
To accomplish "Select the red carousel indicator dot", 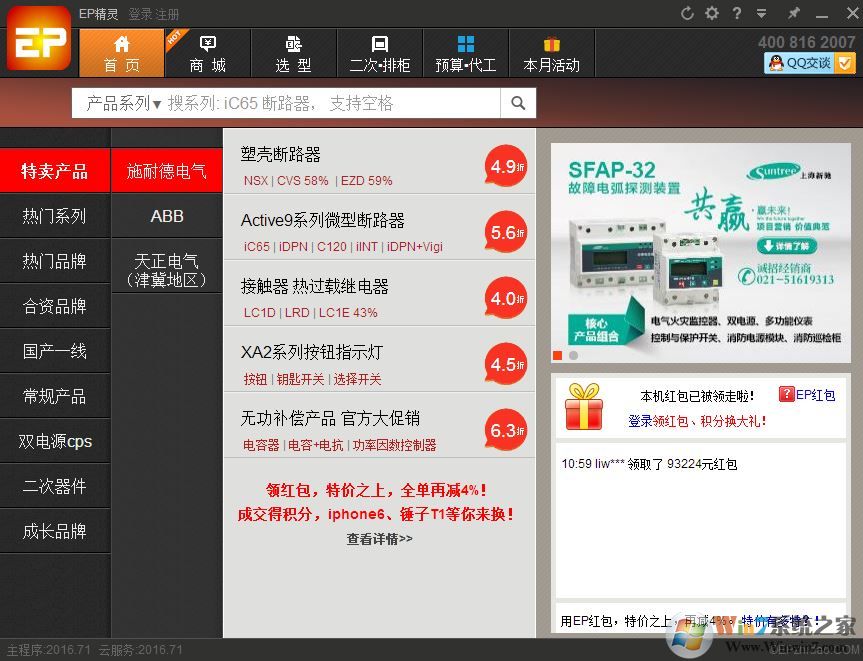I will (557, 355).
